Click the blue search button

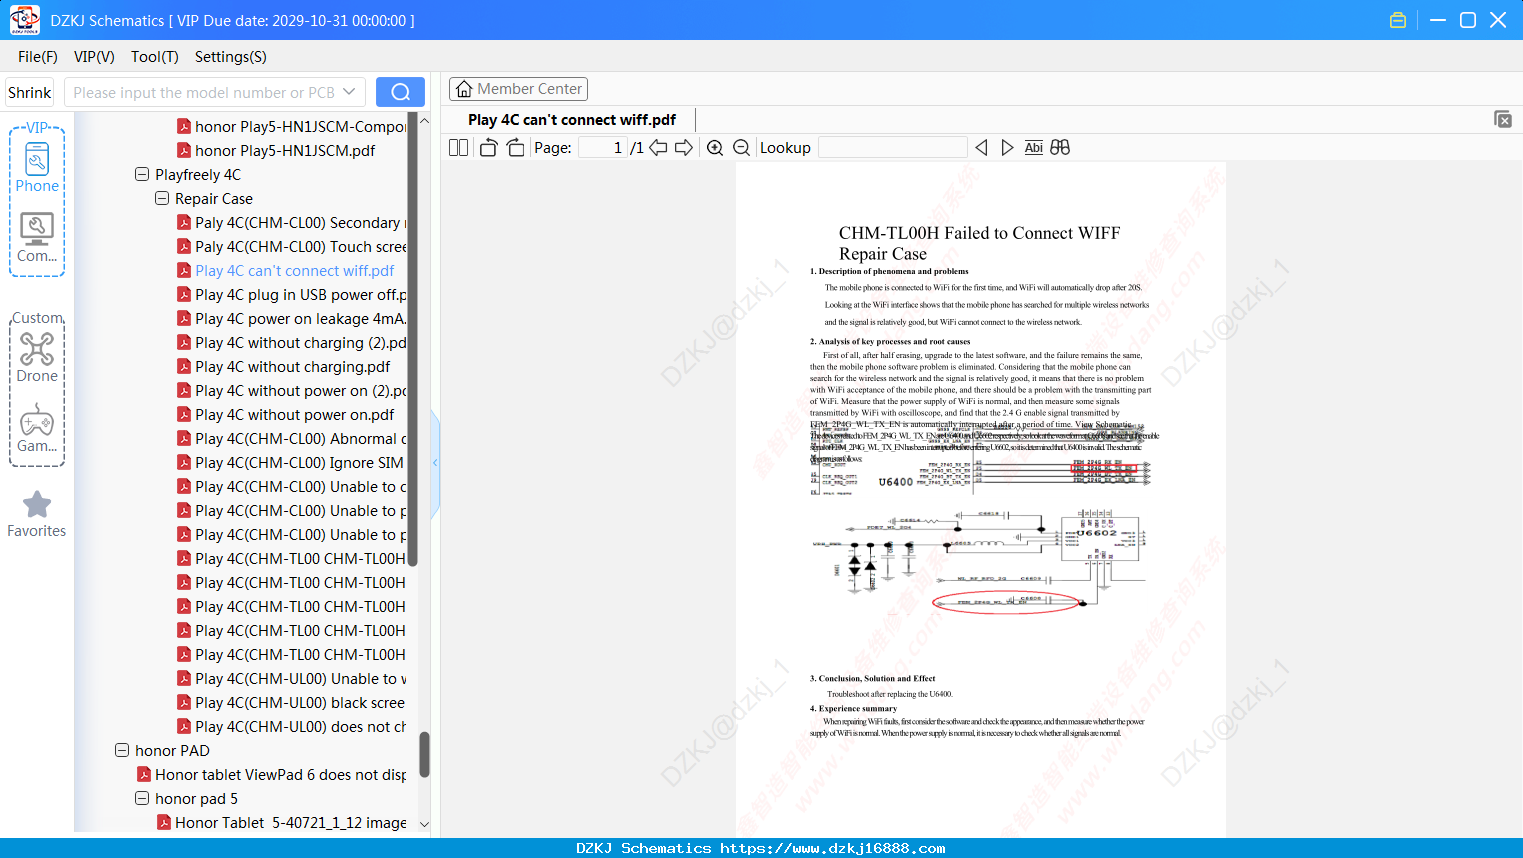400,92
